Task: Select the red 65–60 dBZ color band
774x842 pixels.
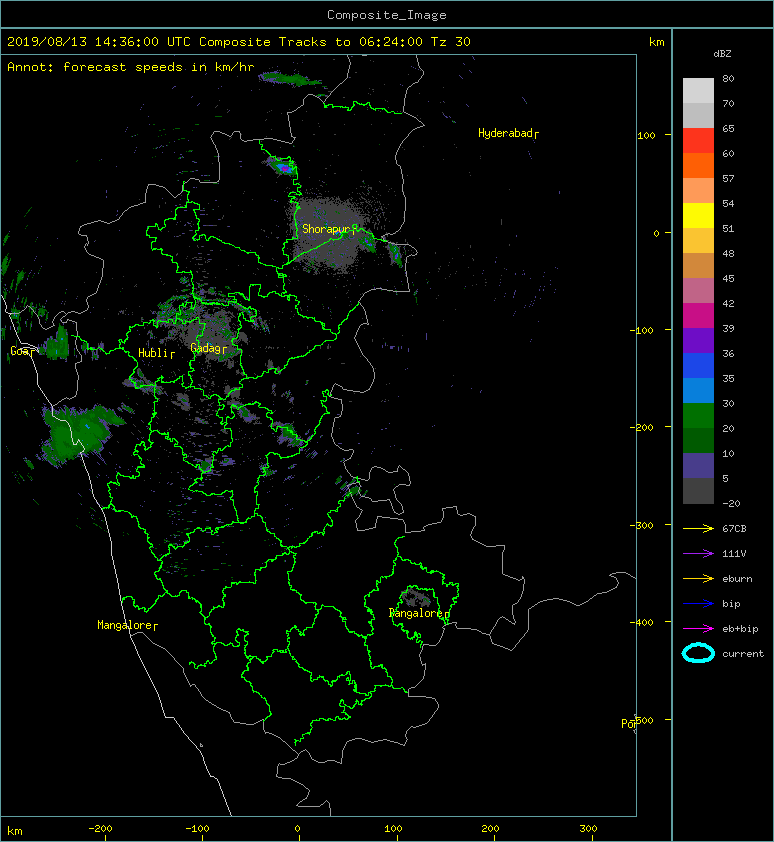Action: [x=698, y=141]
